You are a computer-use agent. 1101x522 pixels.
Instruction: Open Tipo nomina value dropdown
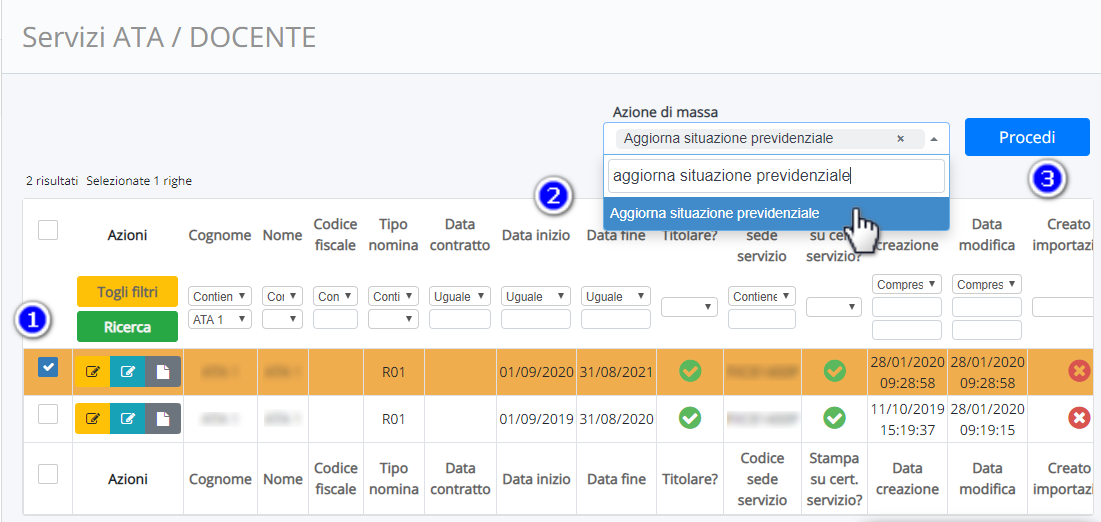(x=393, y=319)
